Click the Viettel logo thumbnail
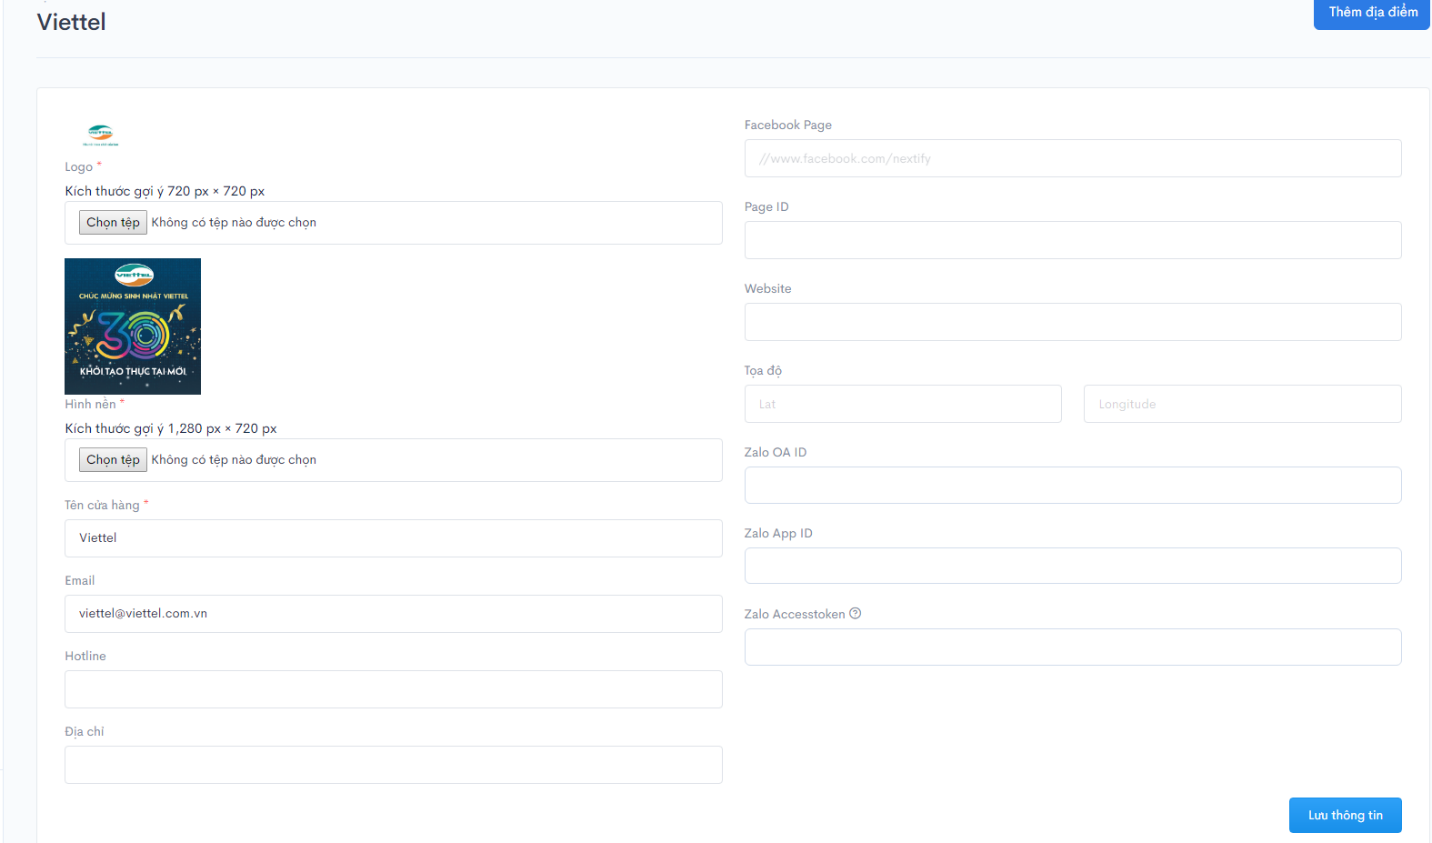Screen dimensions: 1432x843 pos(100,135)
